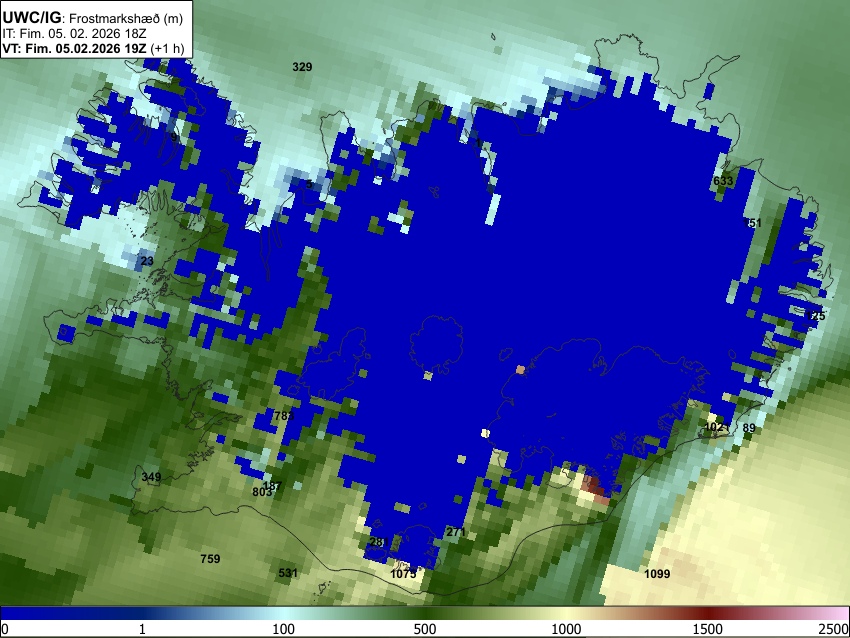
Task: Click the legend label '1000'
Action: [x=566, y=629]
